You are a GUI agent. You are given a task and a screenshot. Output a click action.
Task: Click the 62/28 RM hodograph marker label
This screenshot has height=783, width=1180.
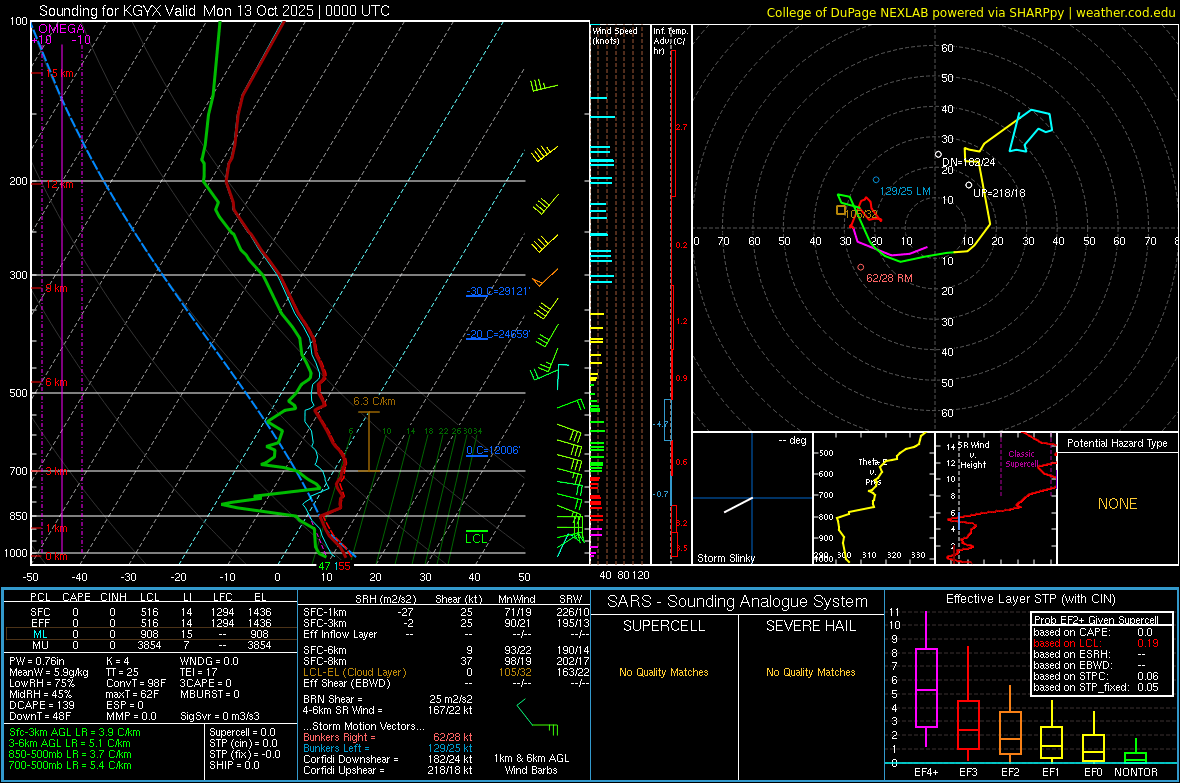click(889, 279)
